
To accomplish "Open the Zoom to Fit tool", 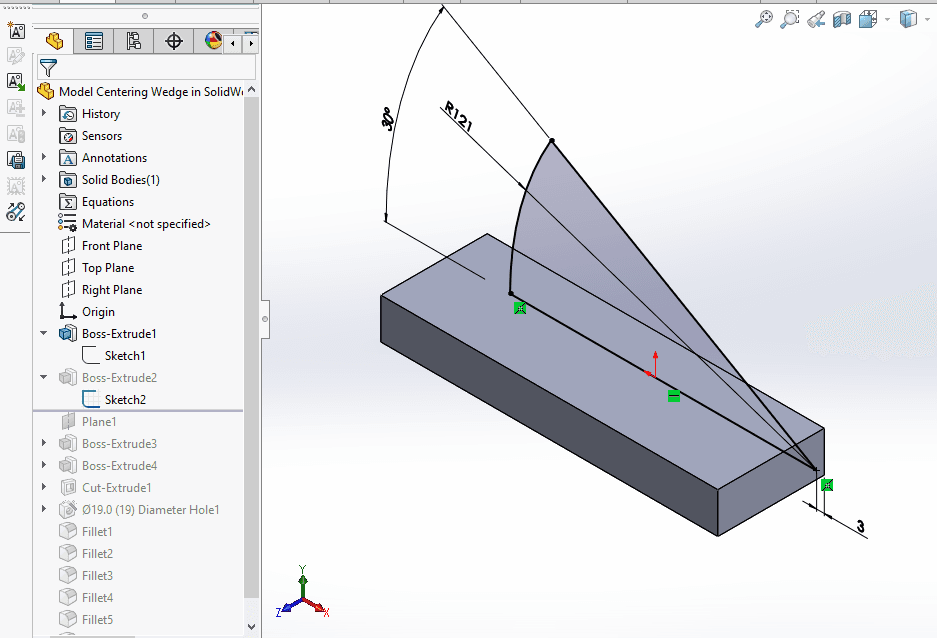I will point(766,18).
